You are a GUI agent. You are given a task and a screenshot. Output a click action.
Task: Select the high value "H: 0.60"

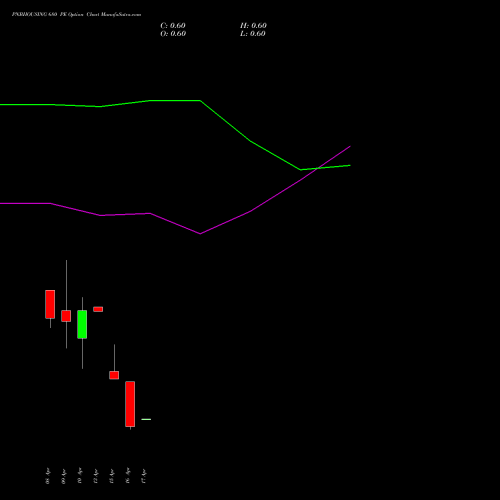coord(253,26)
